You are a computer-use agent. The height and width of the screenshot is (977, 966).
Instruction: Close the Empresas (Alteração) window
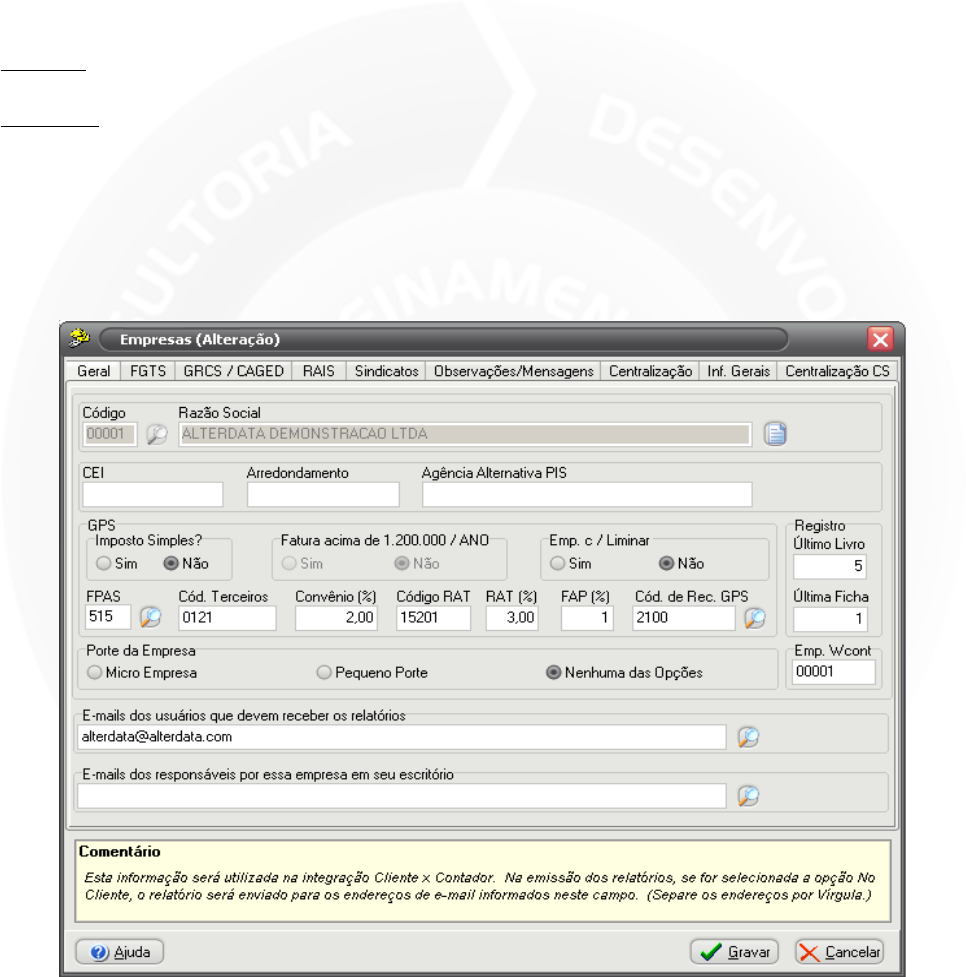pyautogui.click(x=881, y=339)
